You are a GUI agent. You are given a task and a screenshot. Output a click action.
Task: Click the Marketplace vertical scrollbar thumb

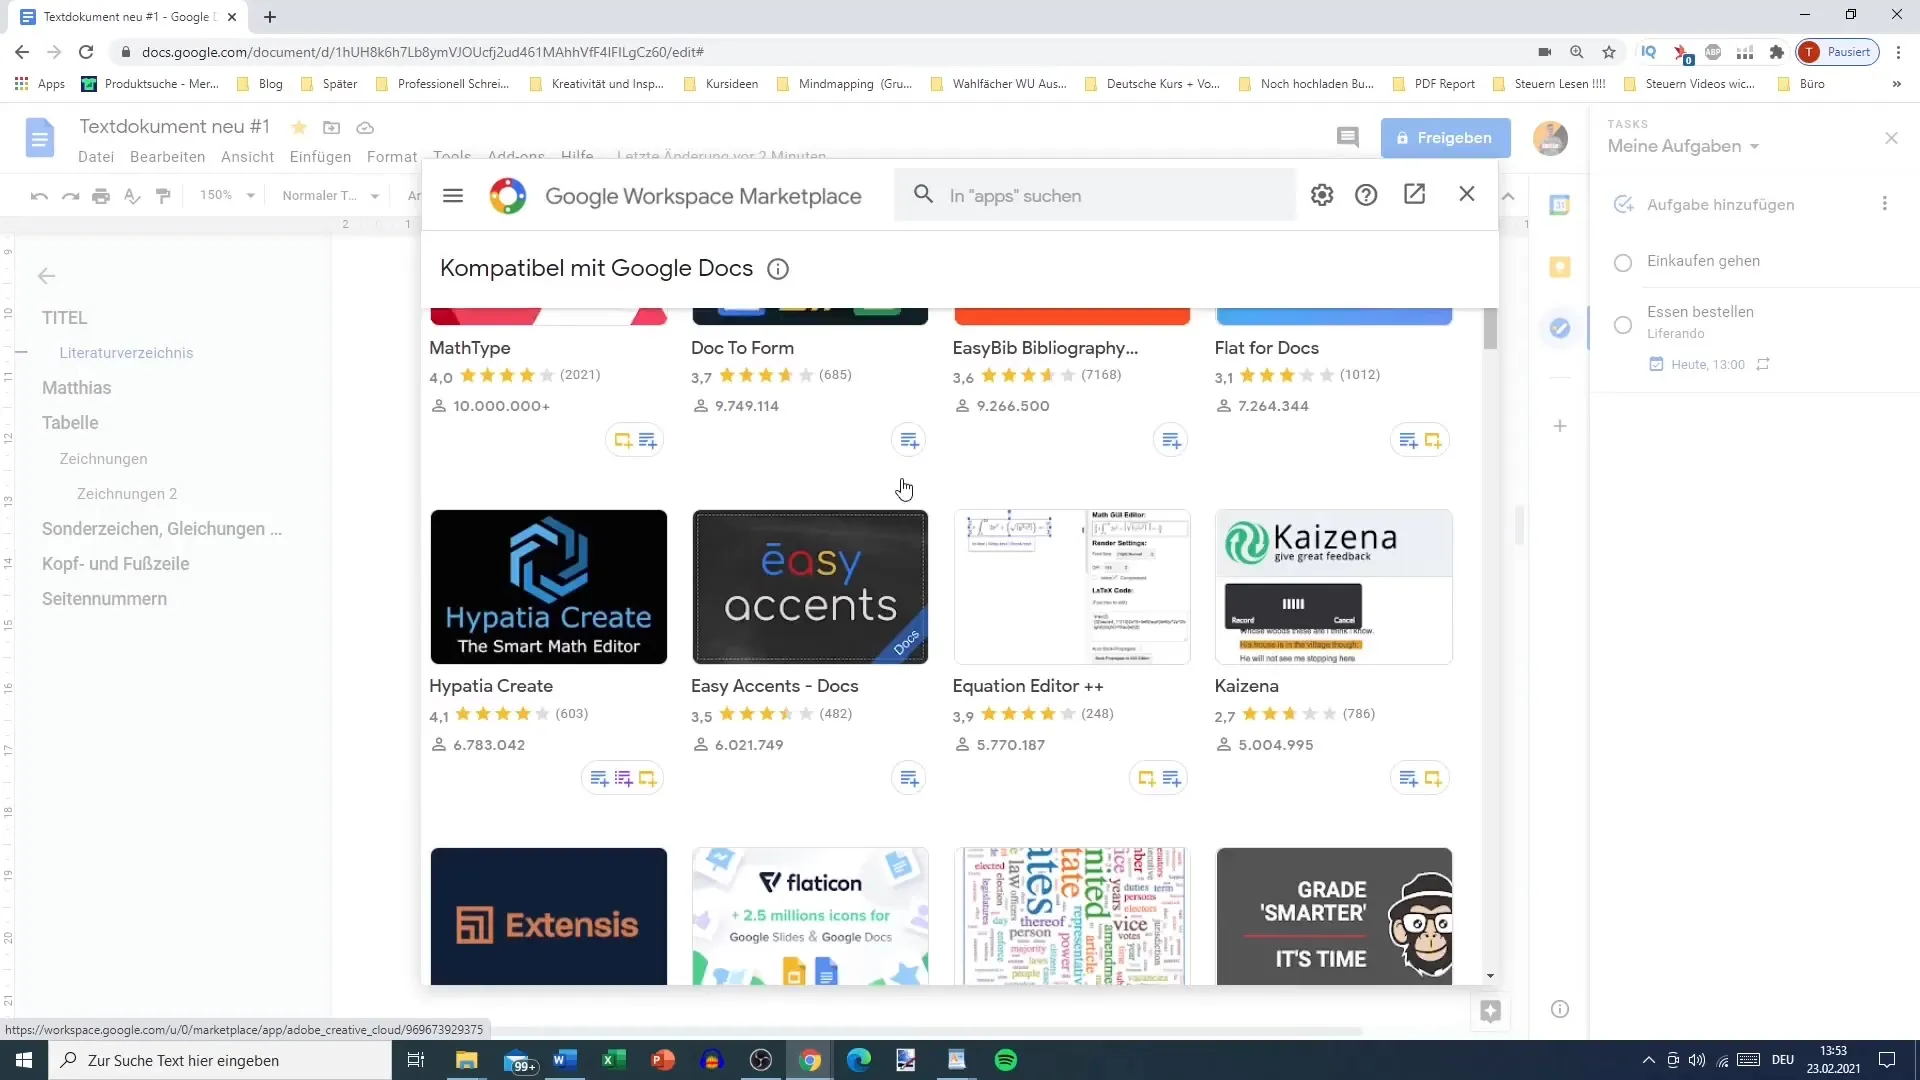1490,329
